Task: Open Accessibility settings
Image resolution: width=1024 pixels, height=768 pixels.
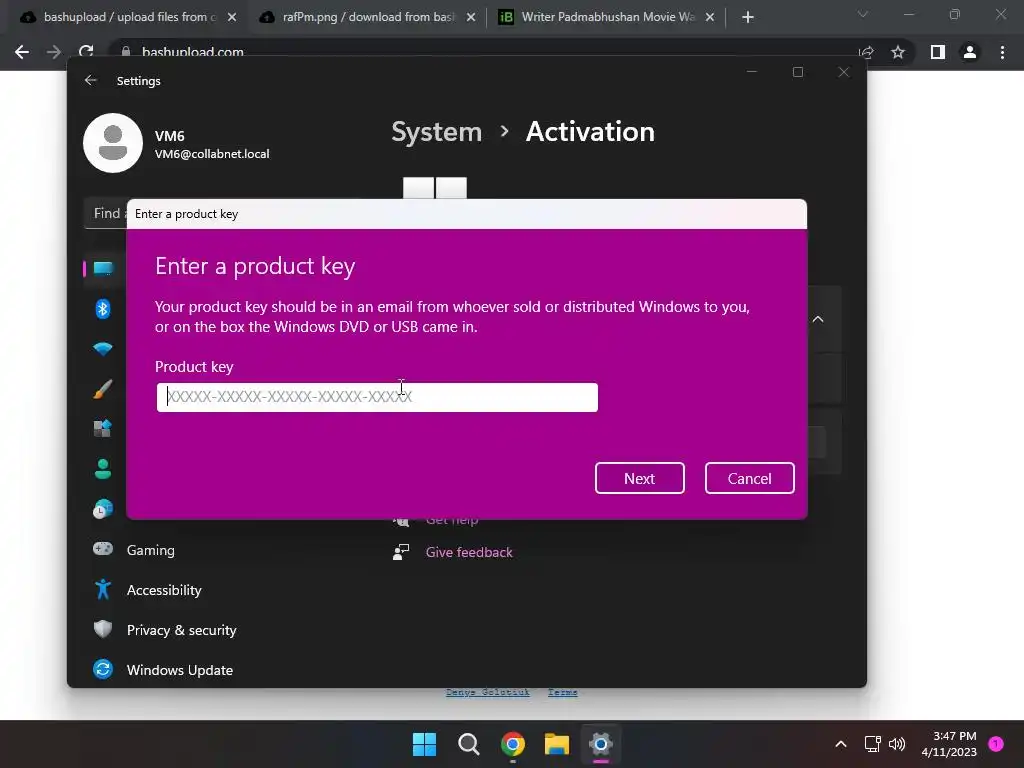Action: pos(164,590)
